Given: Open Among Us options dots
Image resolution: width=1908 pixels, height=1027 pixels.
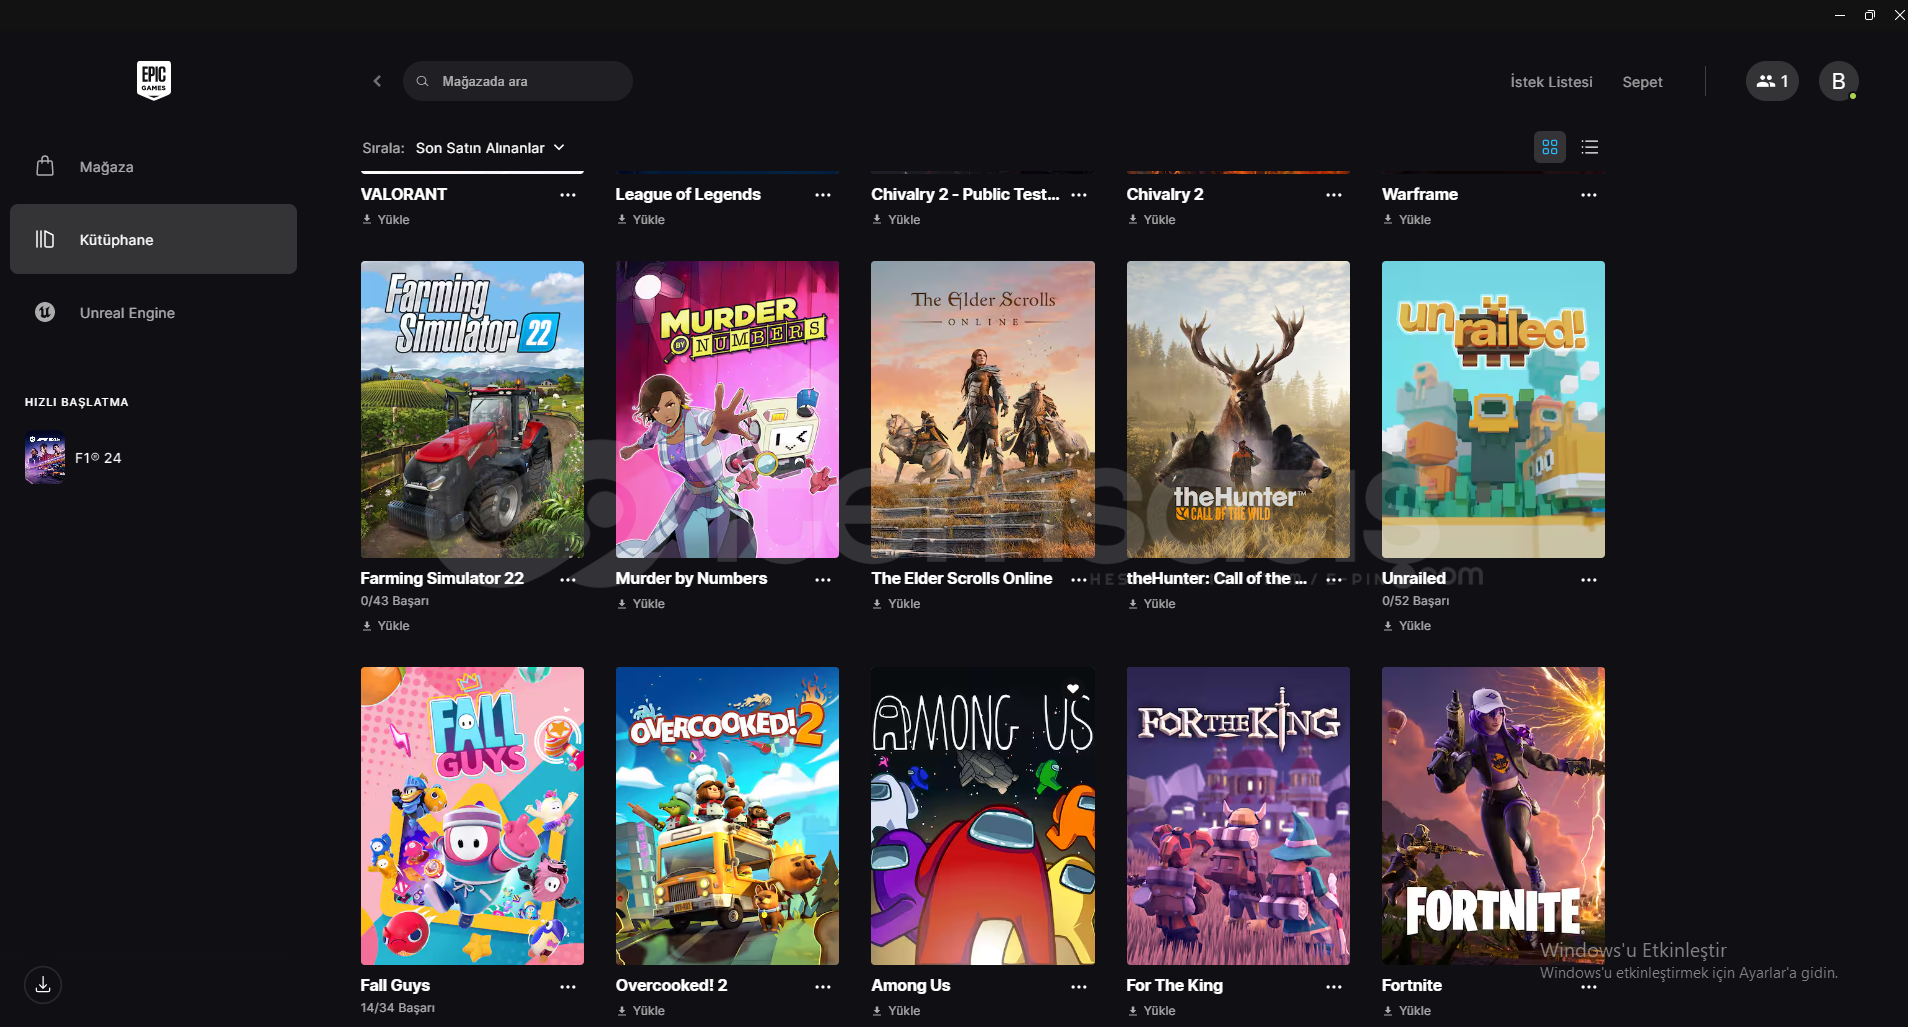Looking at the screenshot, I should pyautogui.click(x=1079, y=987).
